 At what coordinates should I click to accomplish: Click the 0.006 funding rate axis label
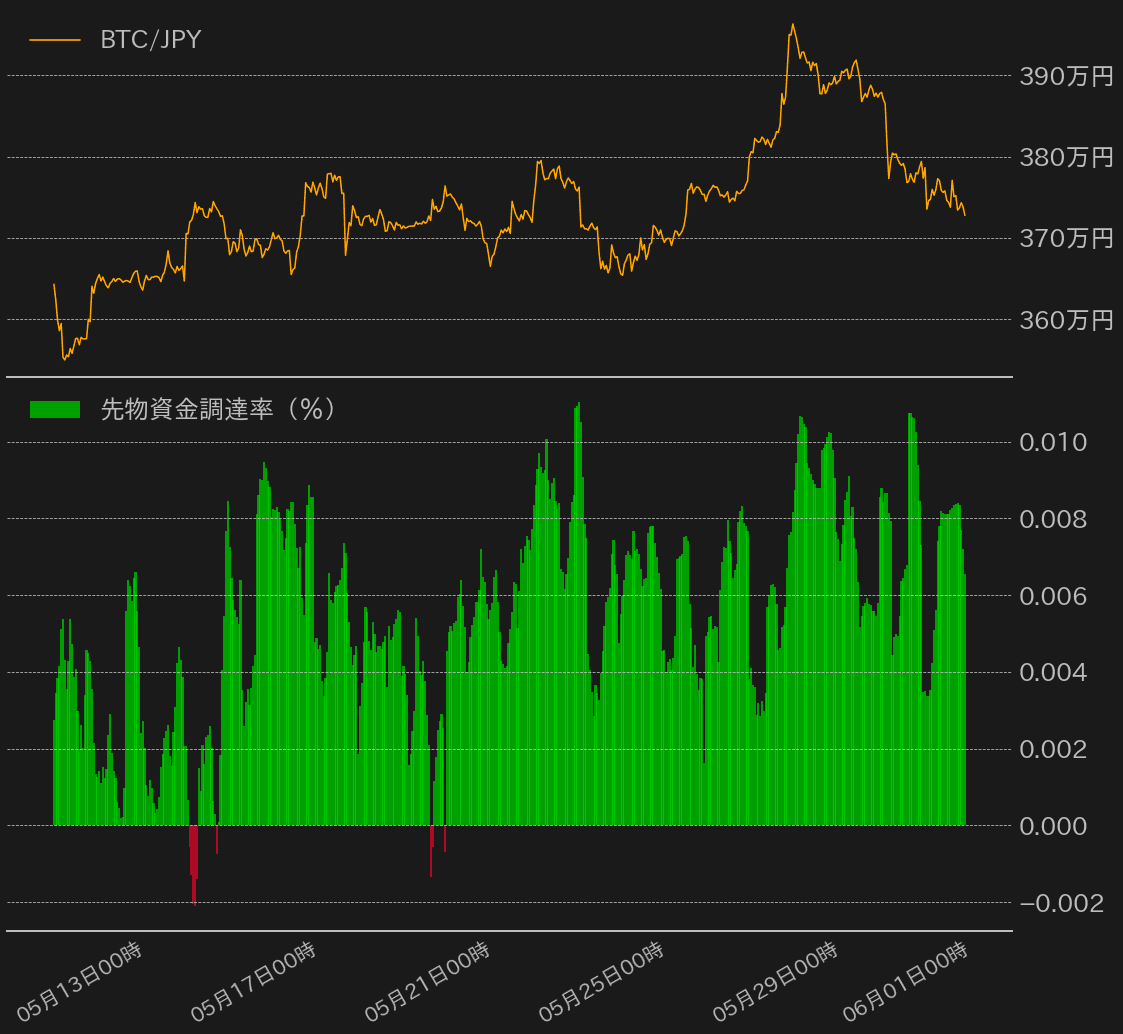point(1052,596)
